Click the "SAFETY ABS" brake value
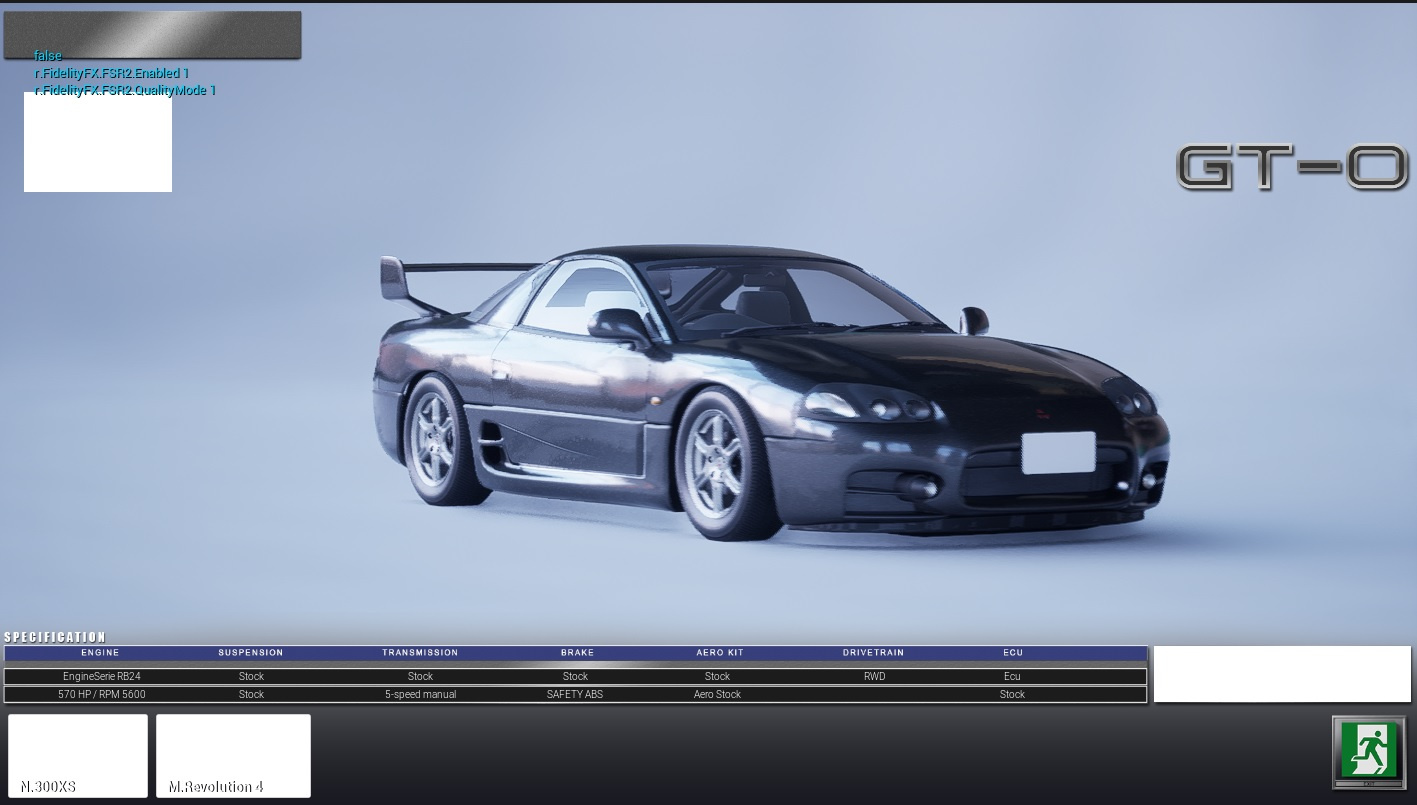Image resolution: width=1417 pixels, height=805 pixels. tap(575, 695)
